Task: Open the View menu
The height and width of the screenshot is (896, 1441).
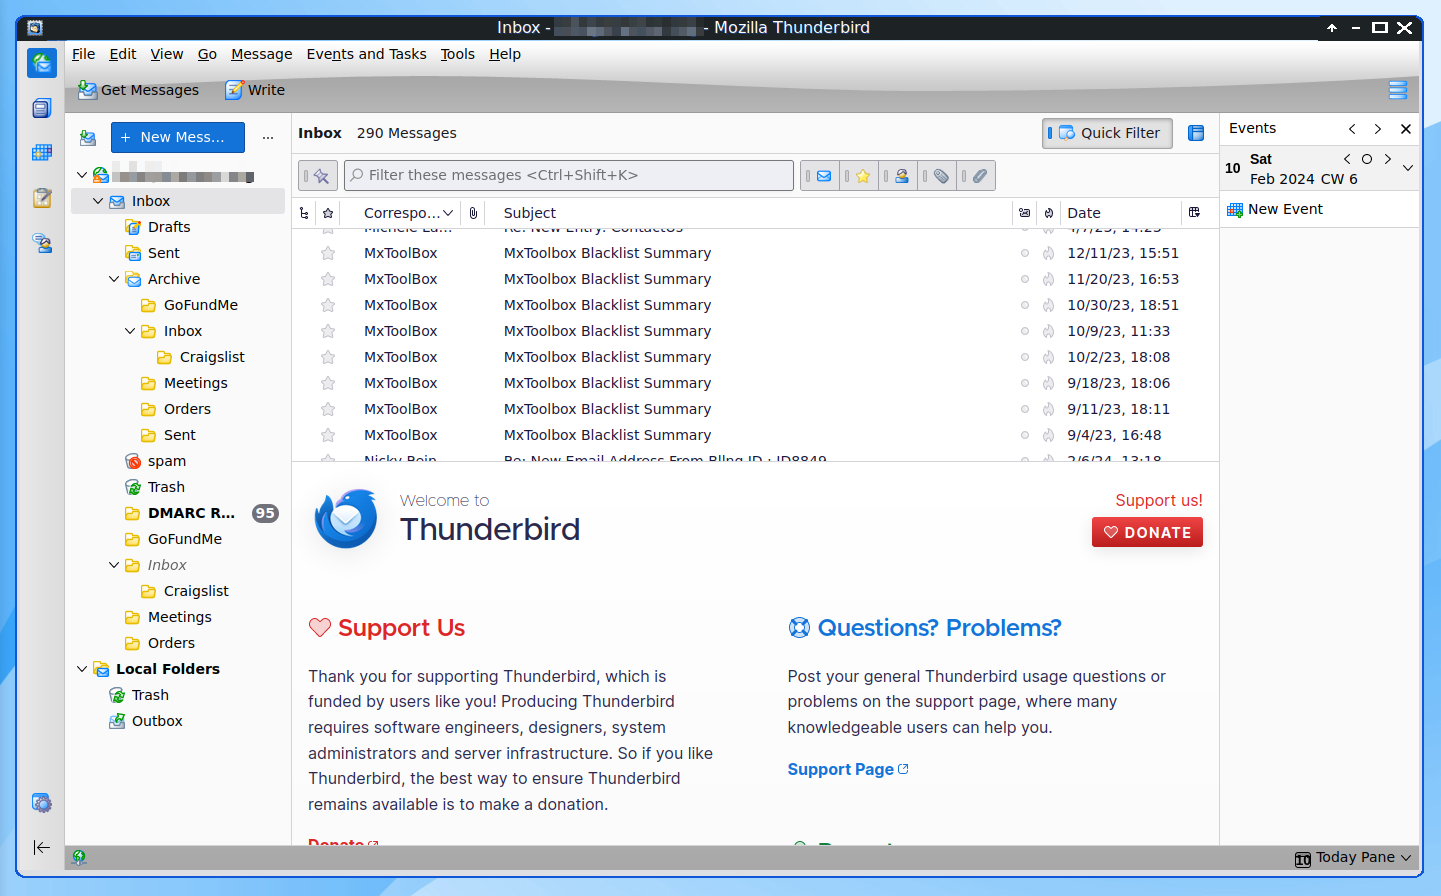Action: (x=167, y=54)
